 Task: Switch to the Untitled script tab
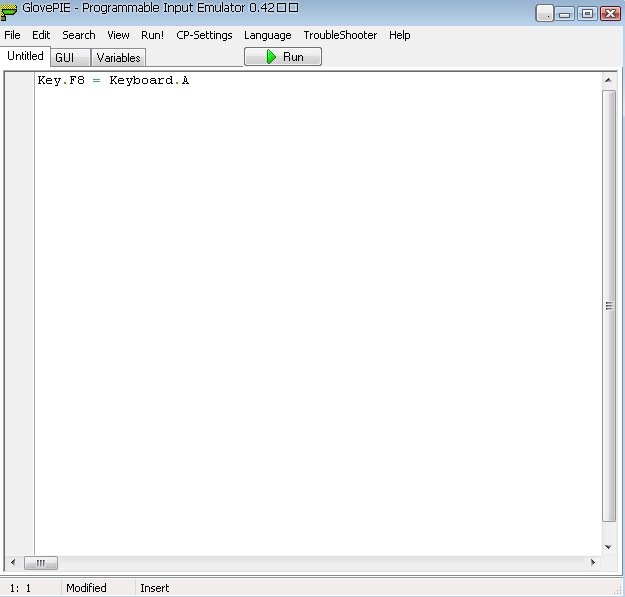(x=26, y=56)
